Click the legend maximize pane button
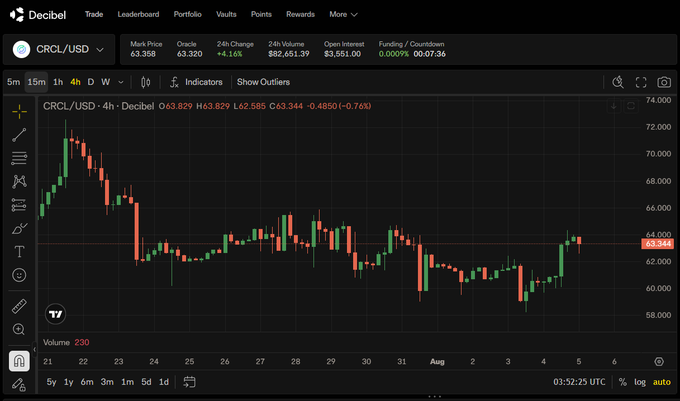Screen dimensions: 680x401 tap(631, 106)
